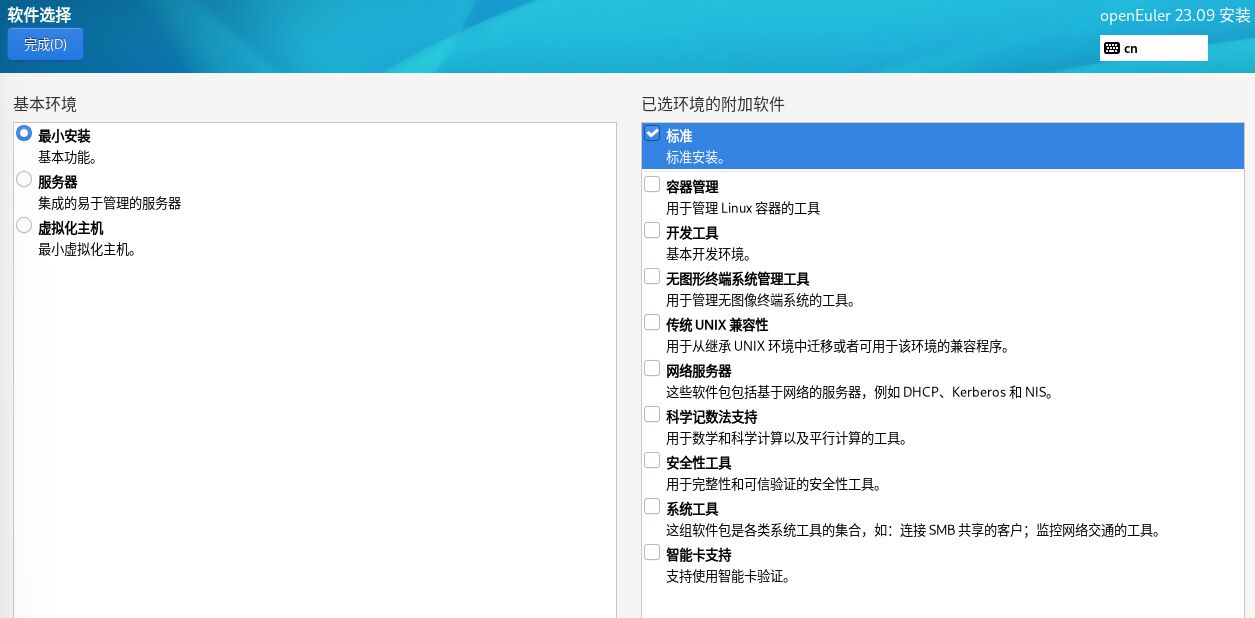Click the DHCP、Kerberos 和 NIS description line
1255x618 pixels.
click(x=860, y=392)
